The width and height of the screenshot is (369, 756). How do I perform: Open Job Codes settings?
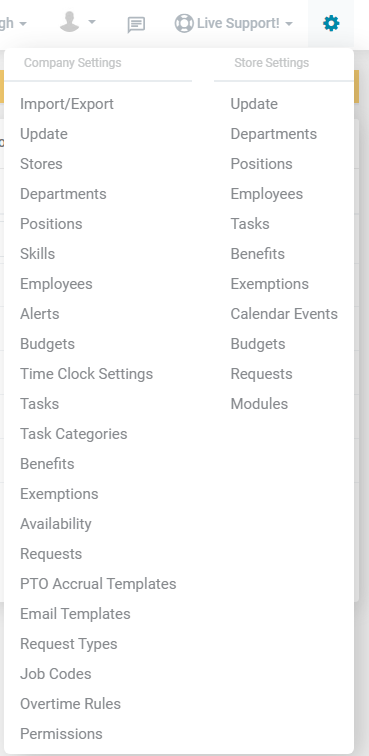55,674
